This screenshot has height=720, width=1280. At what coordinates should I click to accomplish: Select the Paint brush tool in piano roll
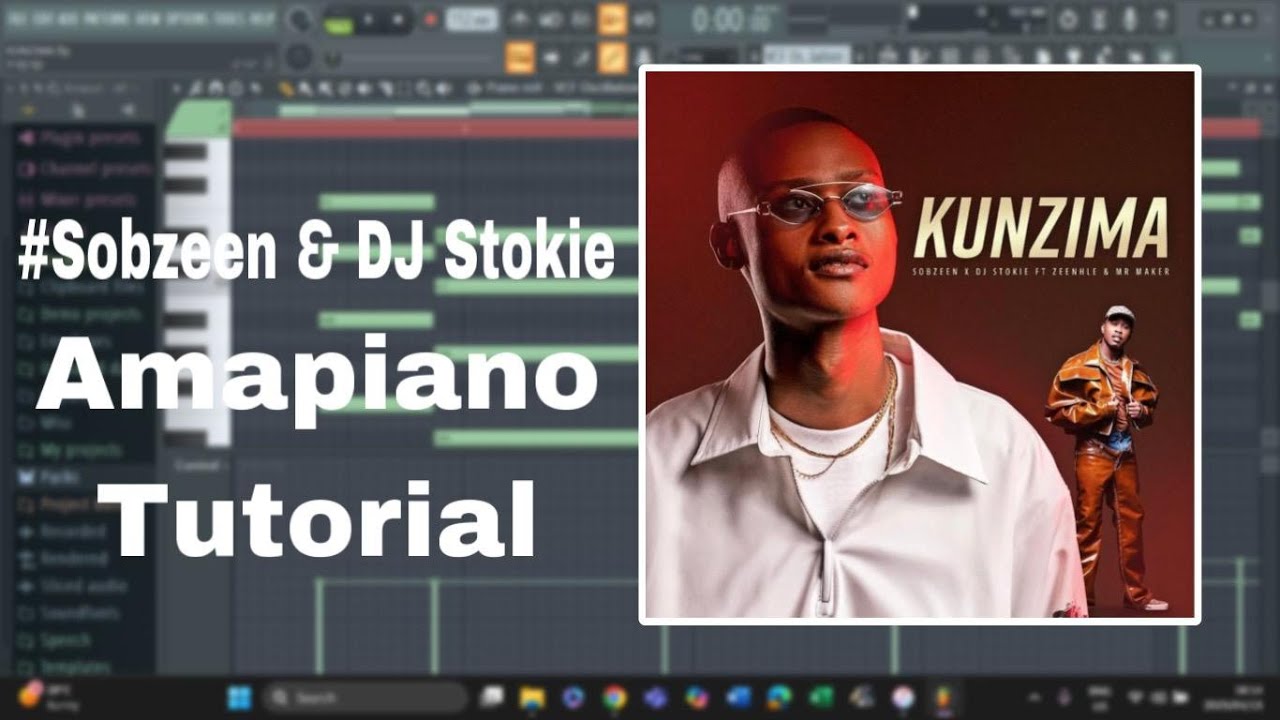click(x=304, y=89)
